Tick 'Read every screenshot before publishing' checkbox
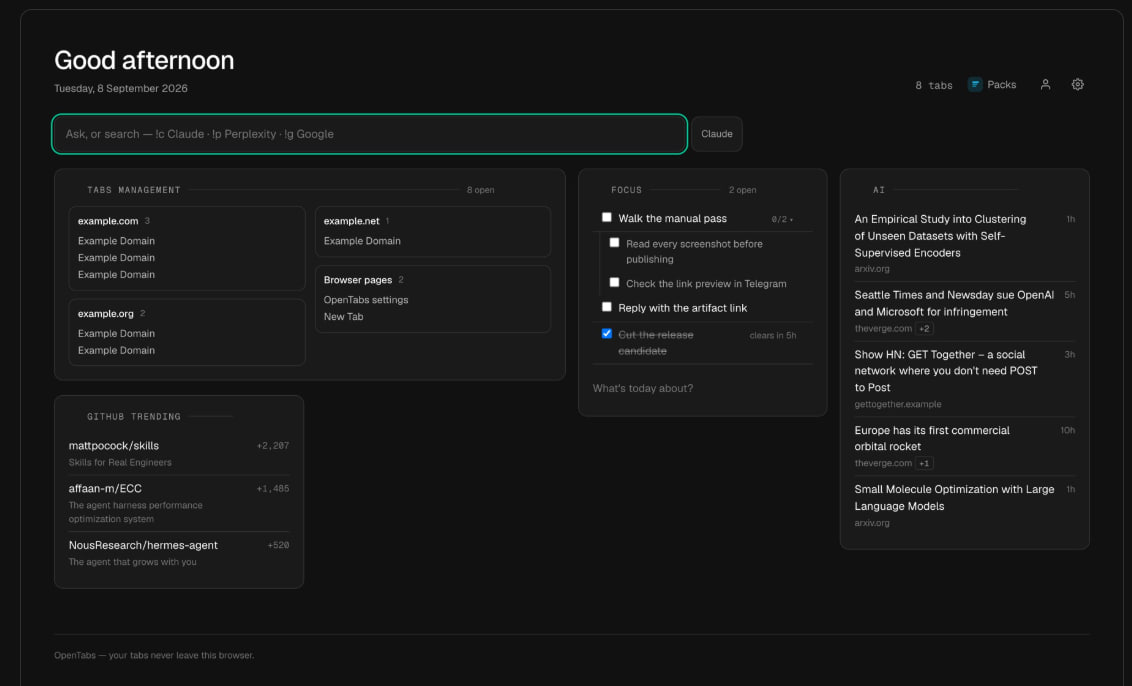1132x686 pixels. (614, 243)
